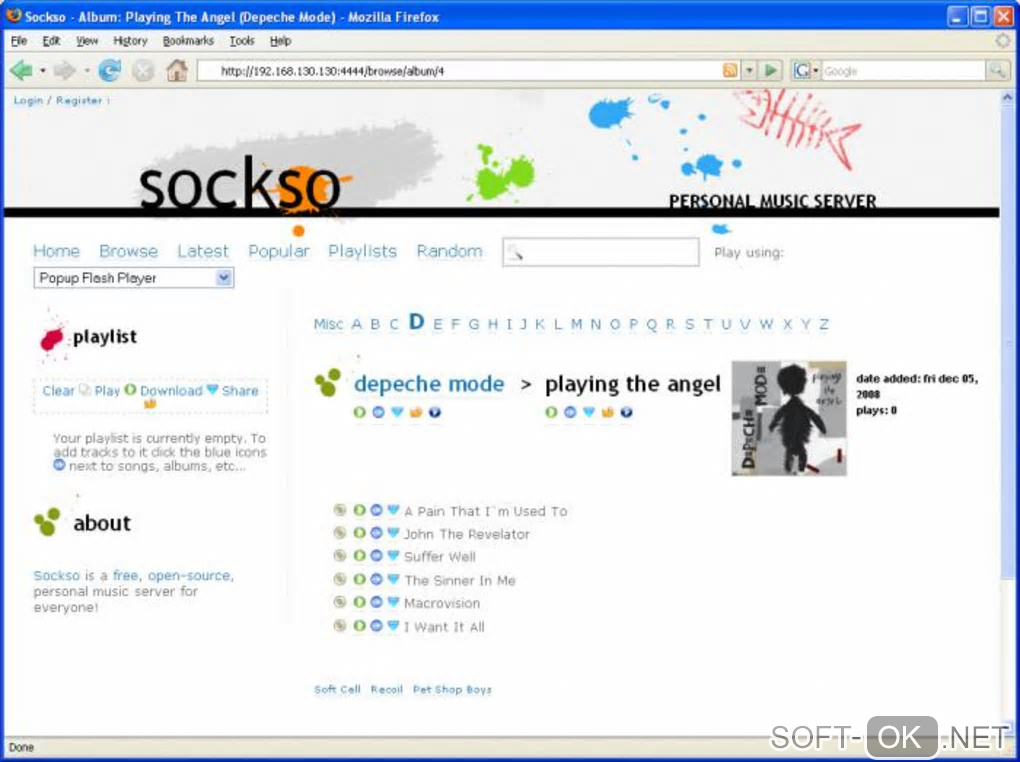Open the Playlists page

[x=362, y=251]
